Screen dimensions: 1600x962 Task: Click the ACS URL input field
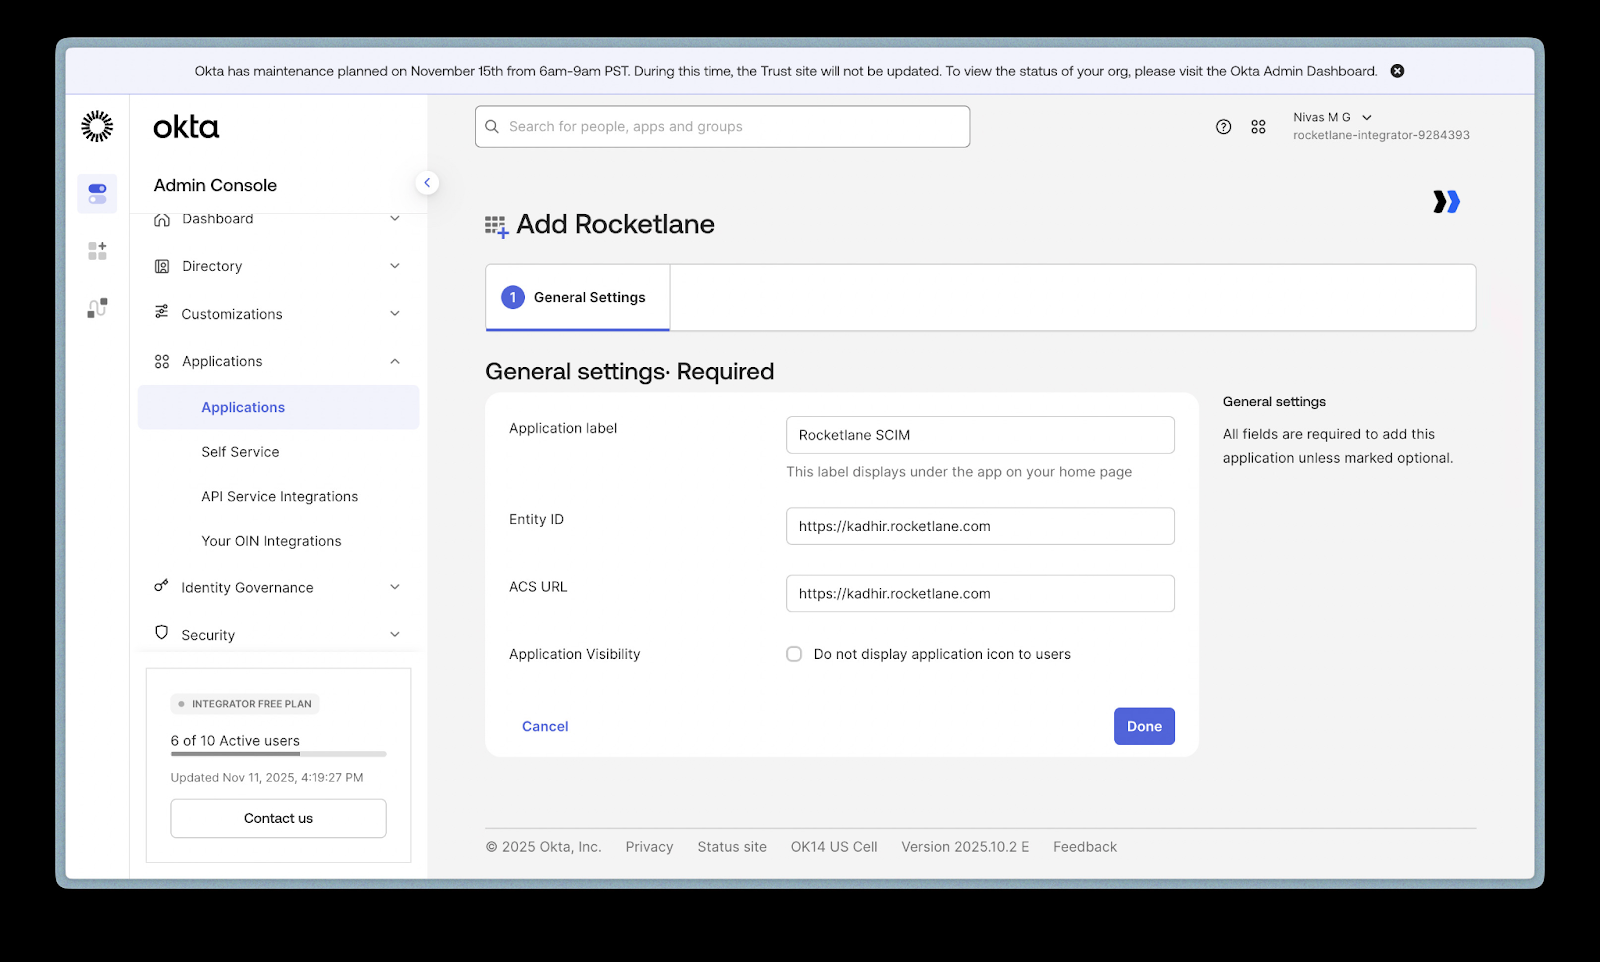(980, 593)
